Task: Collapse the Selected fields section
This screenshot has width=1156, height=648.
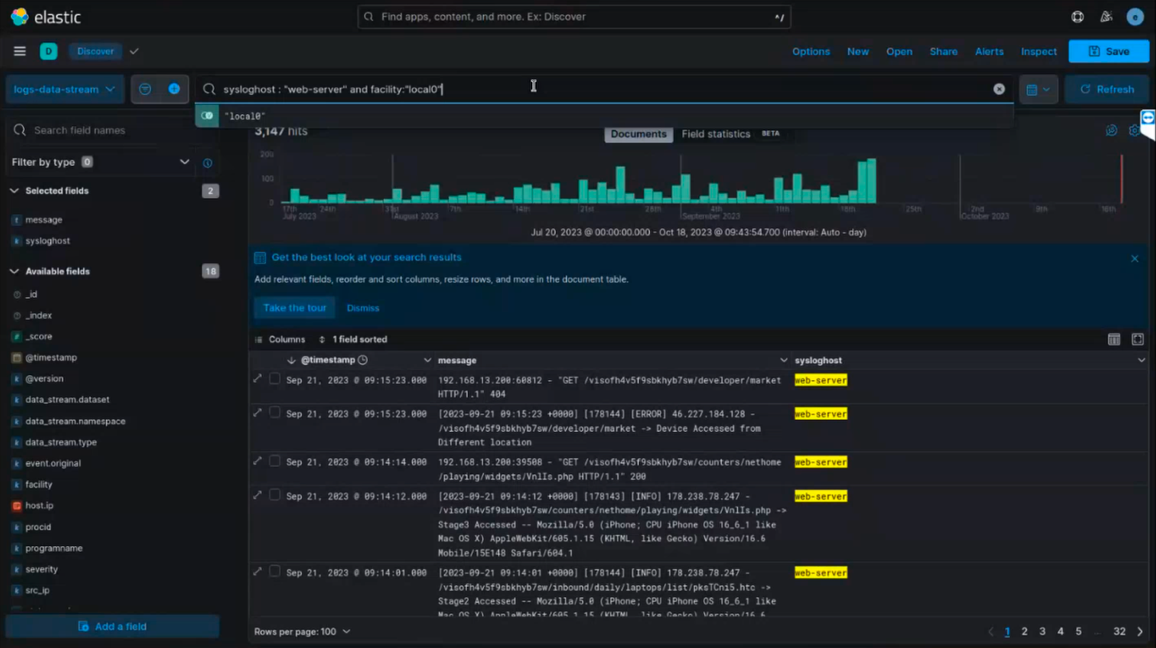Action: [x=14, y=191]
